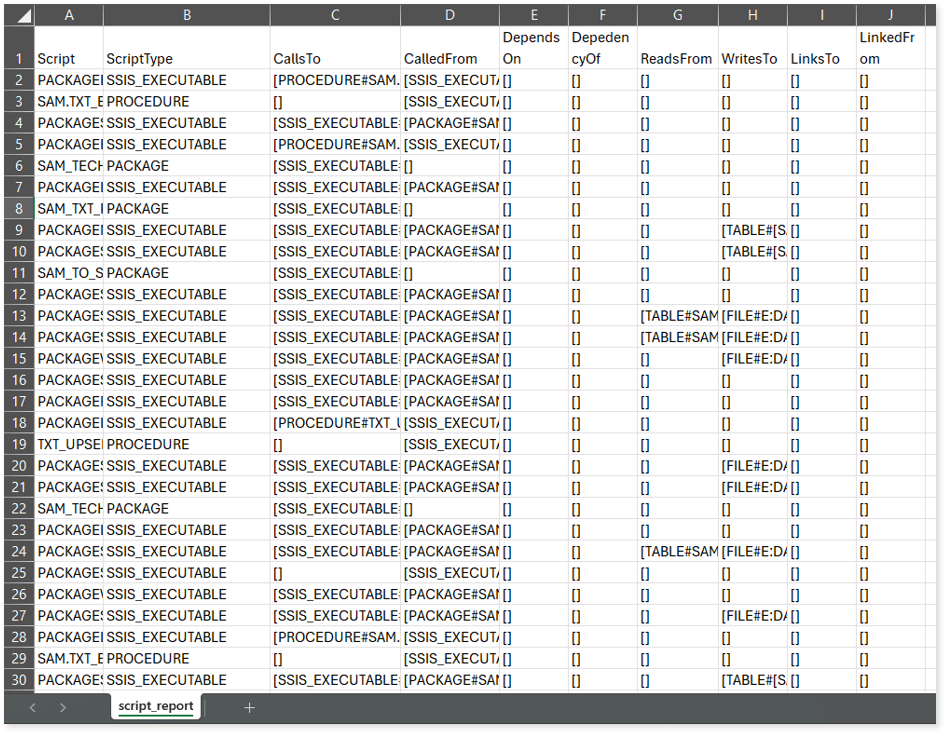The image size is (946, 734).
Task: Click the ReadsFrom header cell
Action: click(677, 59)
